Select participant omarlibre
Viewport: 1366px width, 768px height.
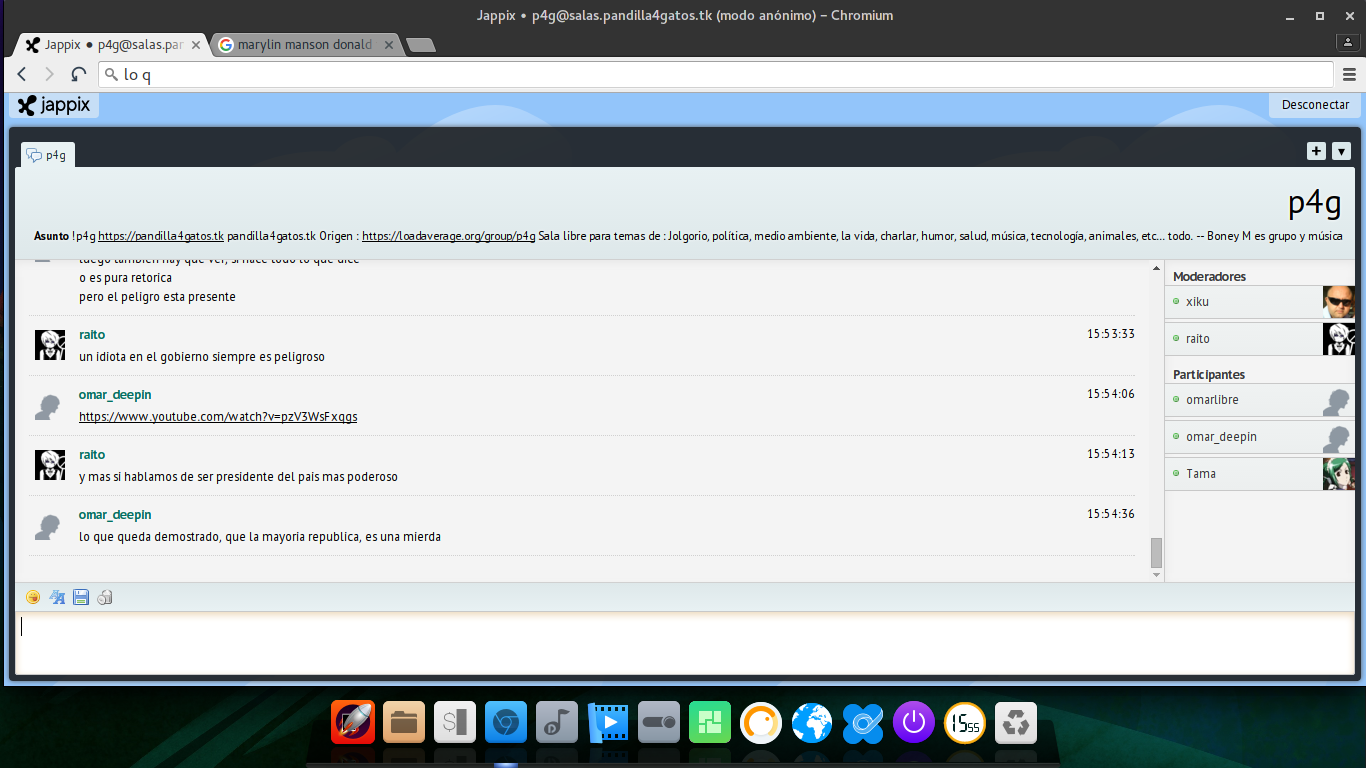click(1260, 399)
